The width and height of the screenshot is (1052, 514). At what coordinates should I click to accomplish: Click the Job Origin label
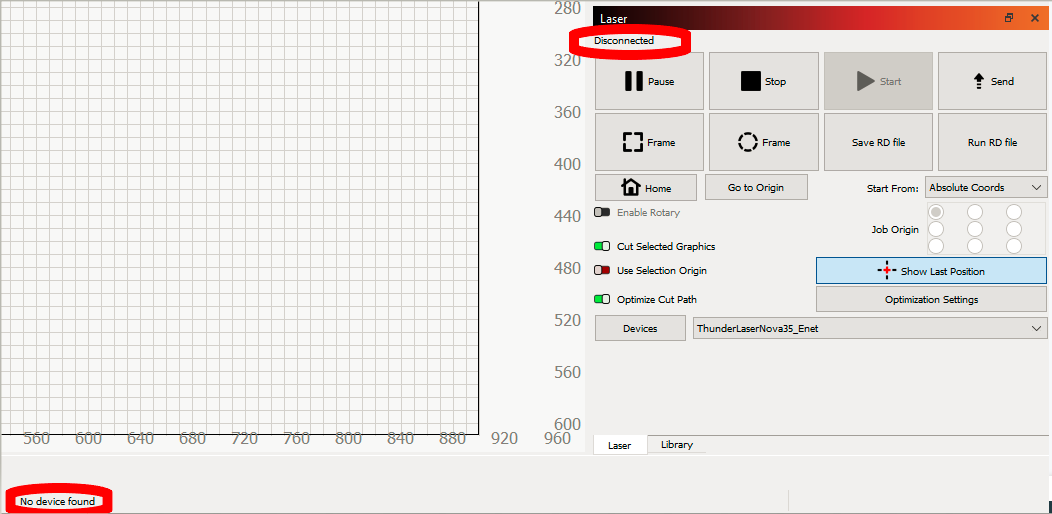[895, 229]
